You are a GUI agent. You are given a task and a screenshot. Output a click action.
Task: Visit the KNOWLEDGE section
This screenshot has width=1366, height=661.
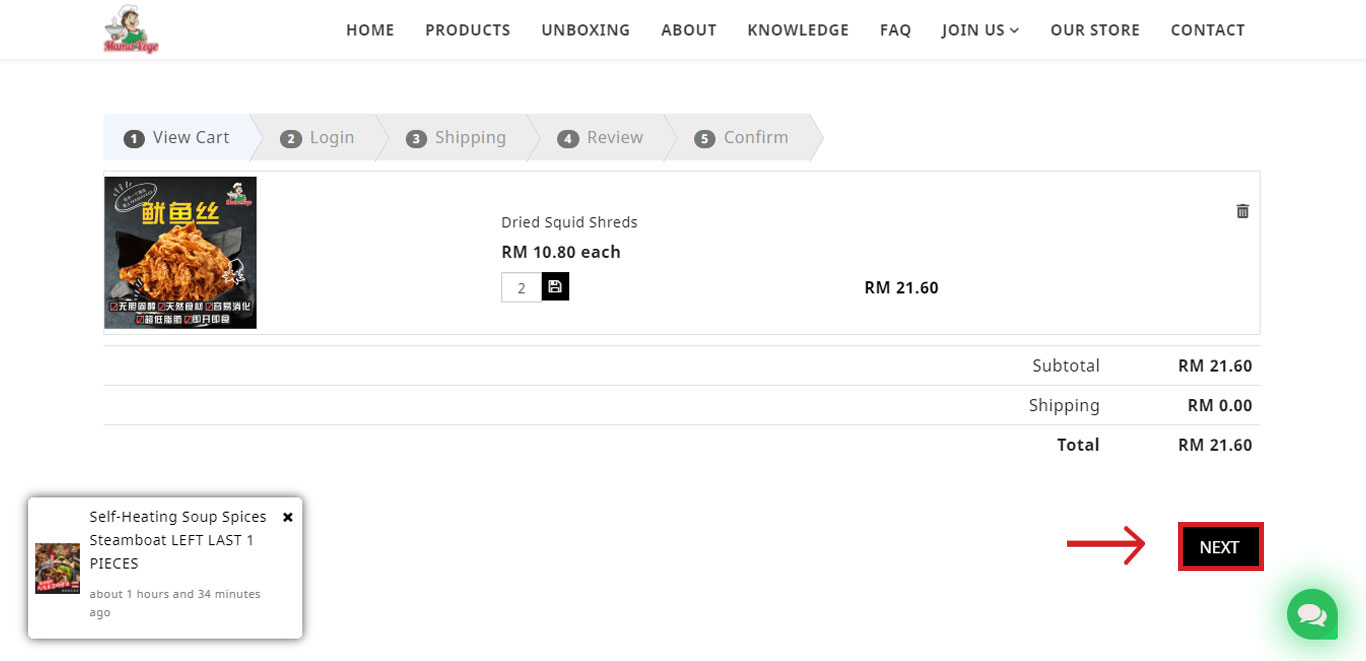tap(797, 30)
